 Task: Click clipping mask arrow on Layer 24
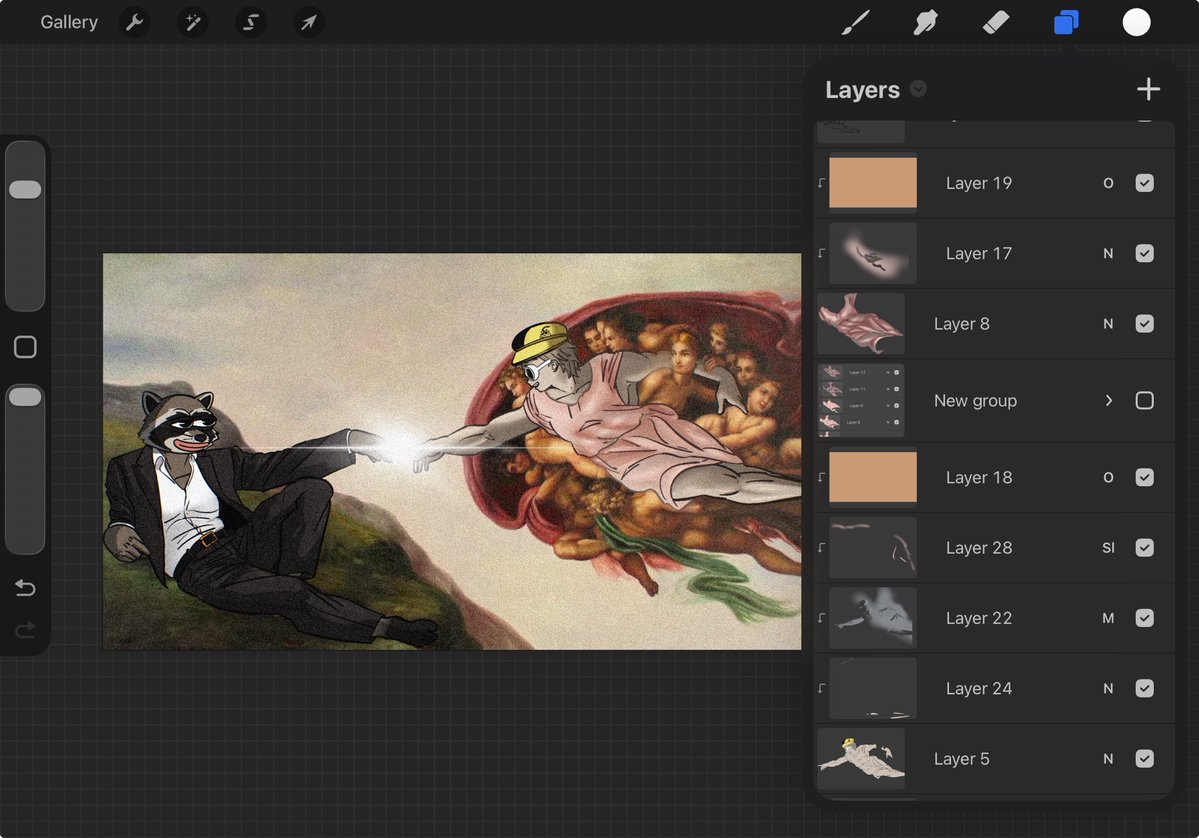pyautogui.click(x=821, y=688)
